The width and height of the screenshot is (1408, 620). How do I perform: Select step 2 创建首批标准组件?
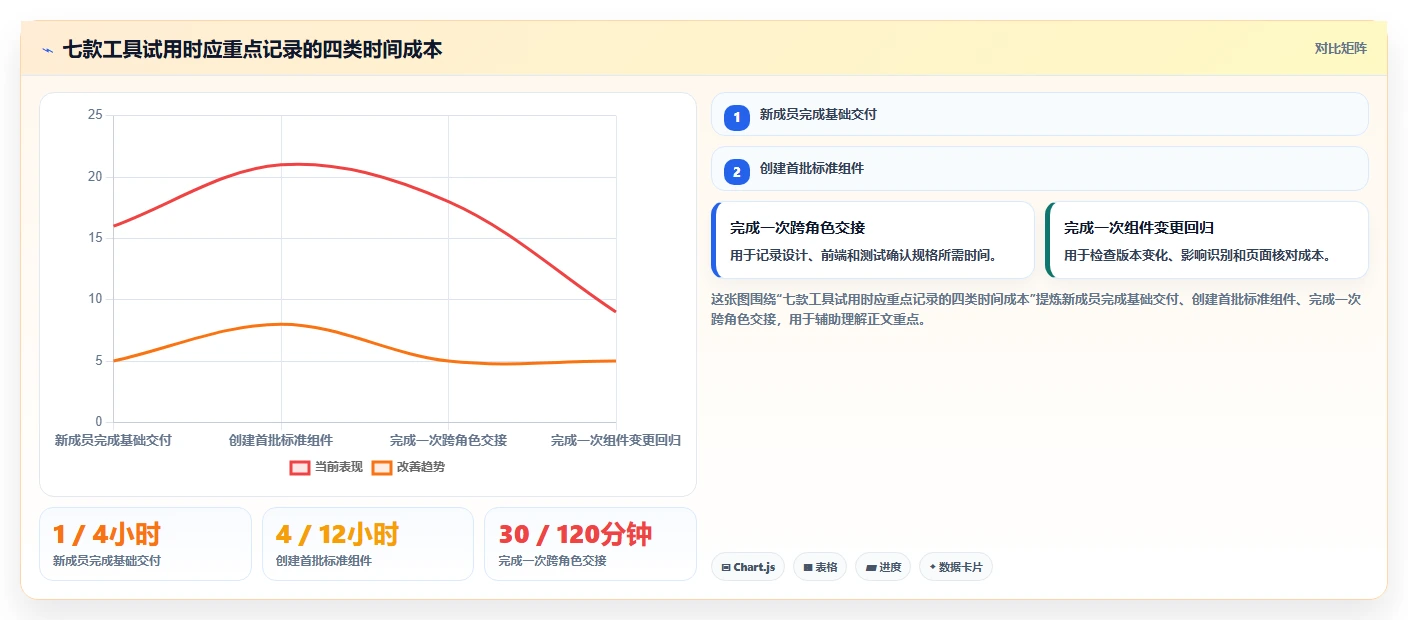(x=1039, y=169)
